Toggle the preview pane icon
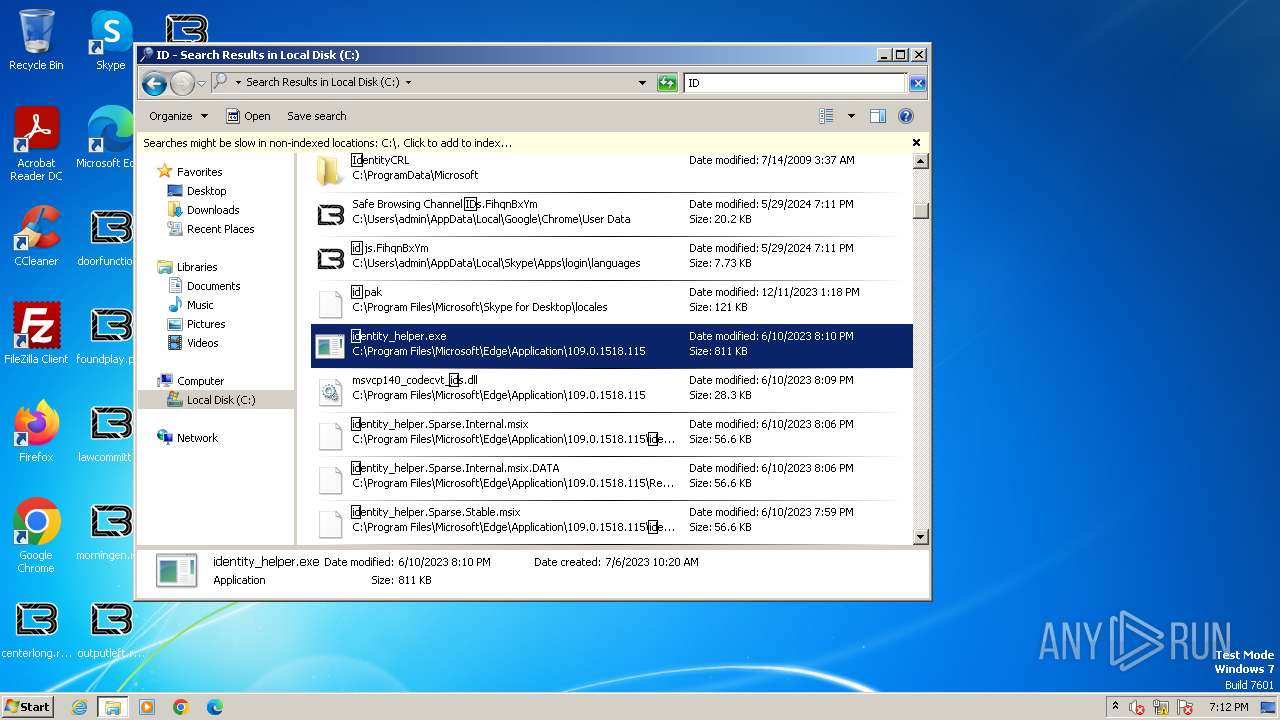 click(878, 116)
